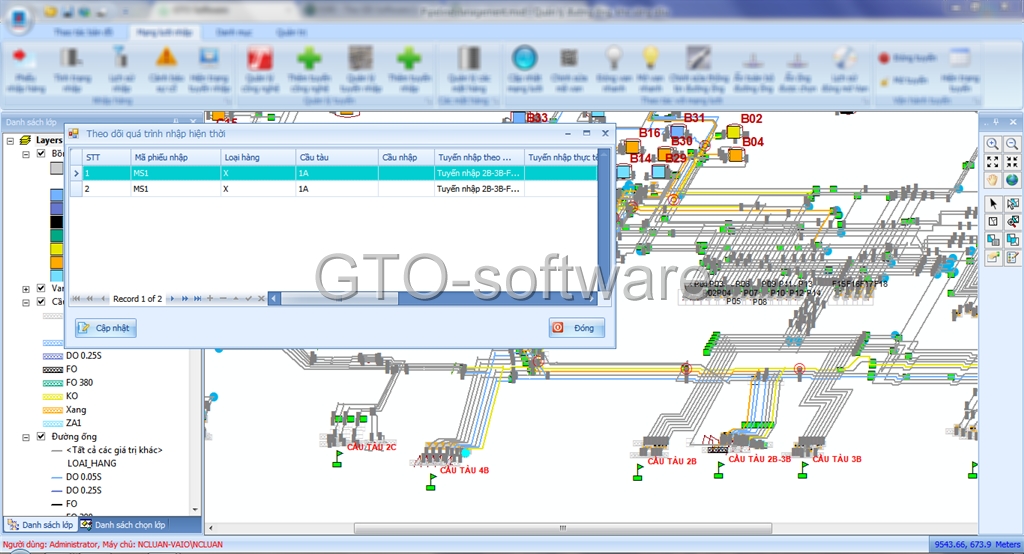Viewport: 1024px width, 554px height.
Task: Click the black layer color swatch
Action: [x=57, y=221]
